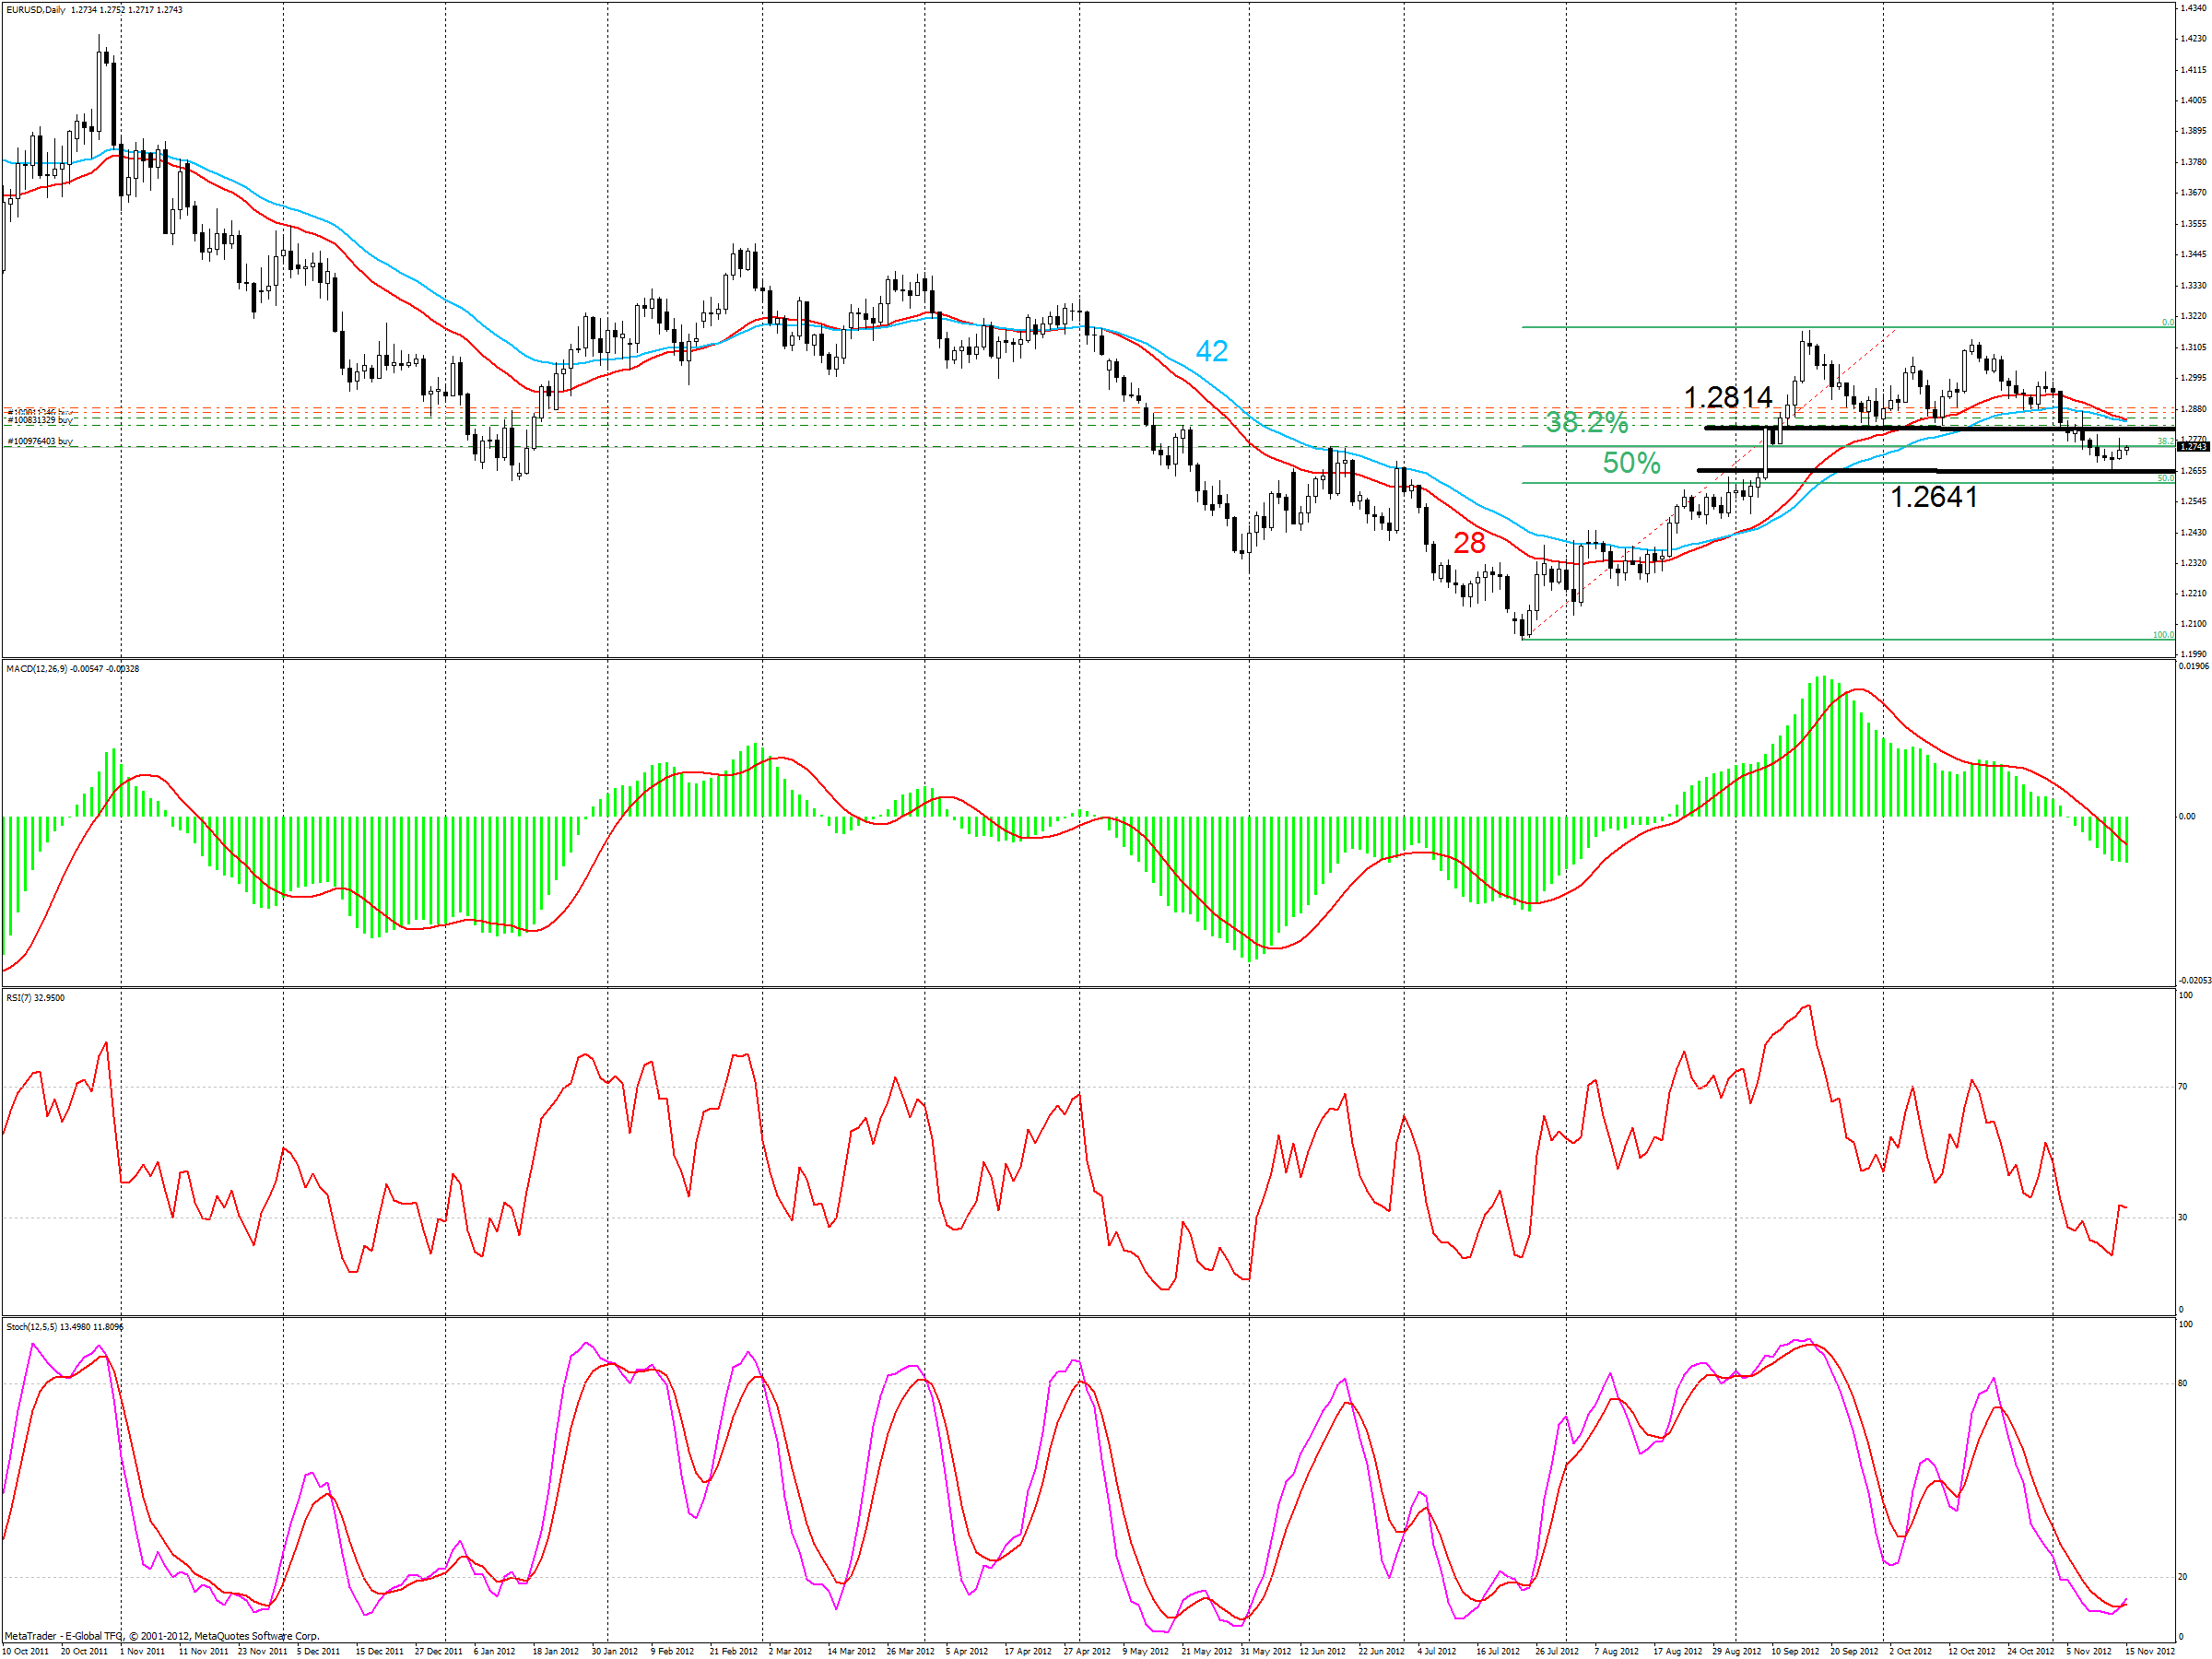Viewport: 2212px width, 1659px height.
Task: Select the red '28' moving average label
Action: pos(1468,543)
